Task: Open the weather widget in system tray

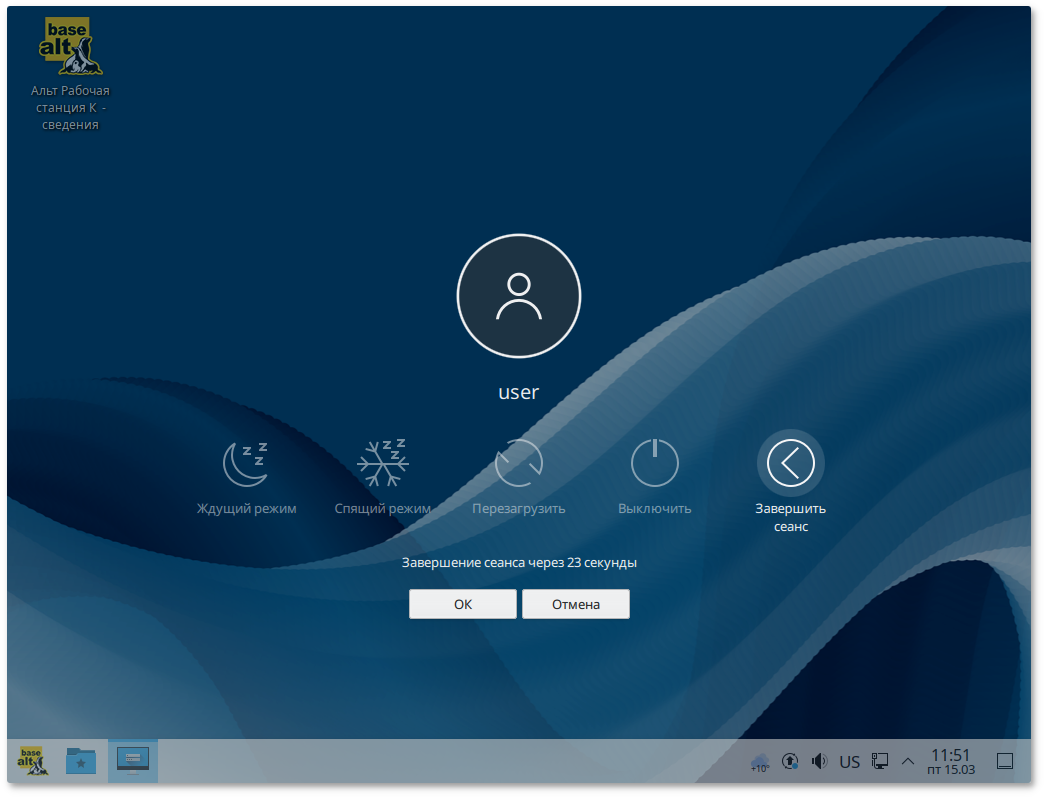Action: (x=760, y=762)
